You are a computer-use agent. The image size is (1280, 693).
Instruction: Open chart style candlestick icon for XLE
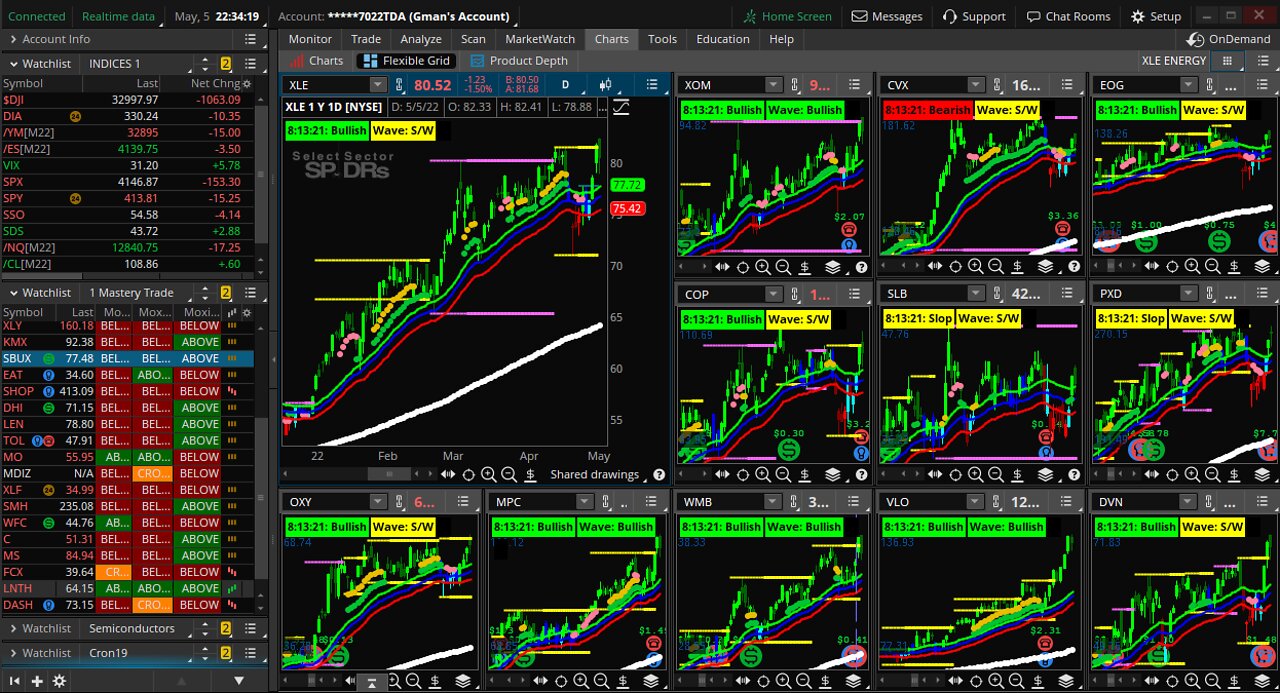606,85
